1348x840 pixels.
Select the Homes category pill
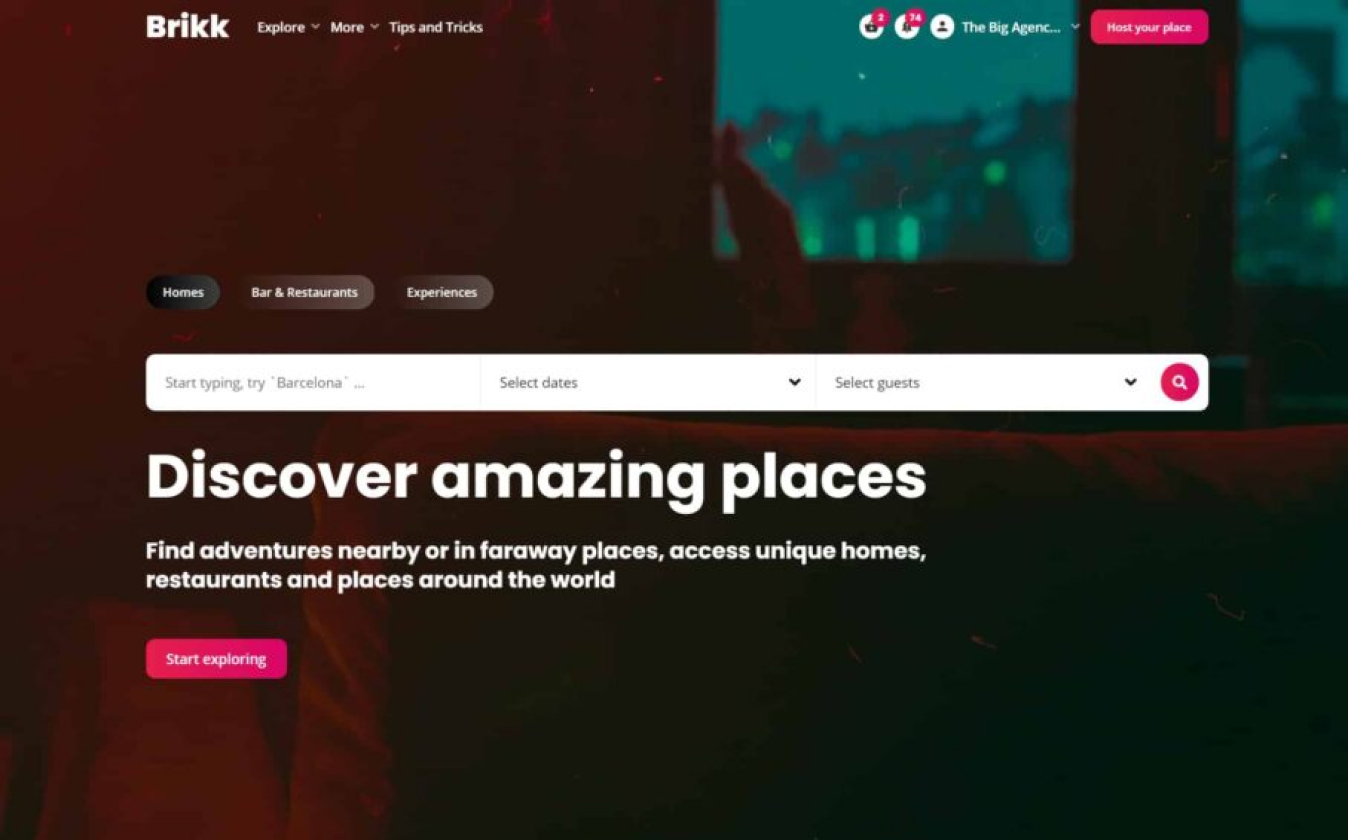tap(183, 292)
